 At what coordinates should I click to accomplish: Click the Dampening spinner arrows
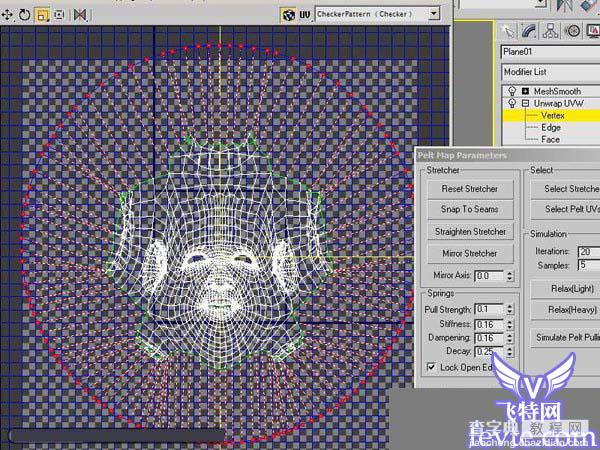coord(509,338)
